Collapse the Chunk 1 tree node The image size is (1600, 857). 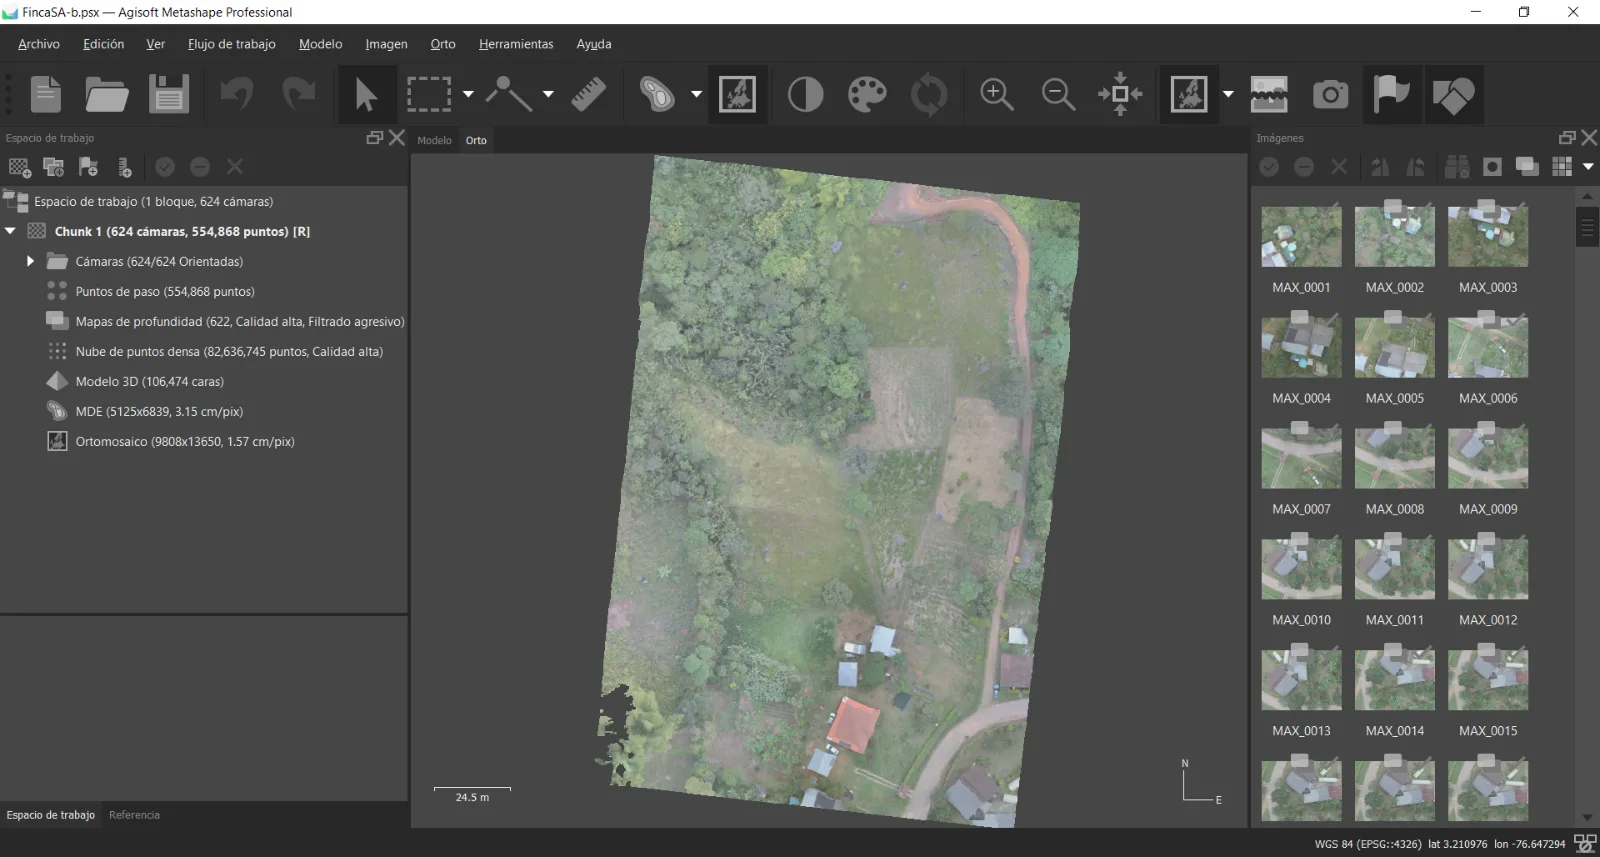pos(11,231)
